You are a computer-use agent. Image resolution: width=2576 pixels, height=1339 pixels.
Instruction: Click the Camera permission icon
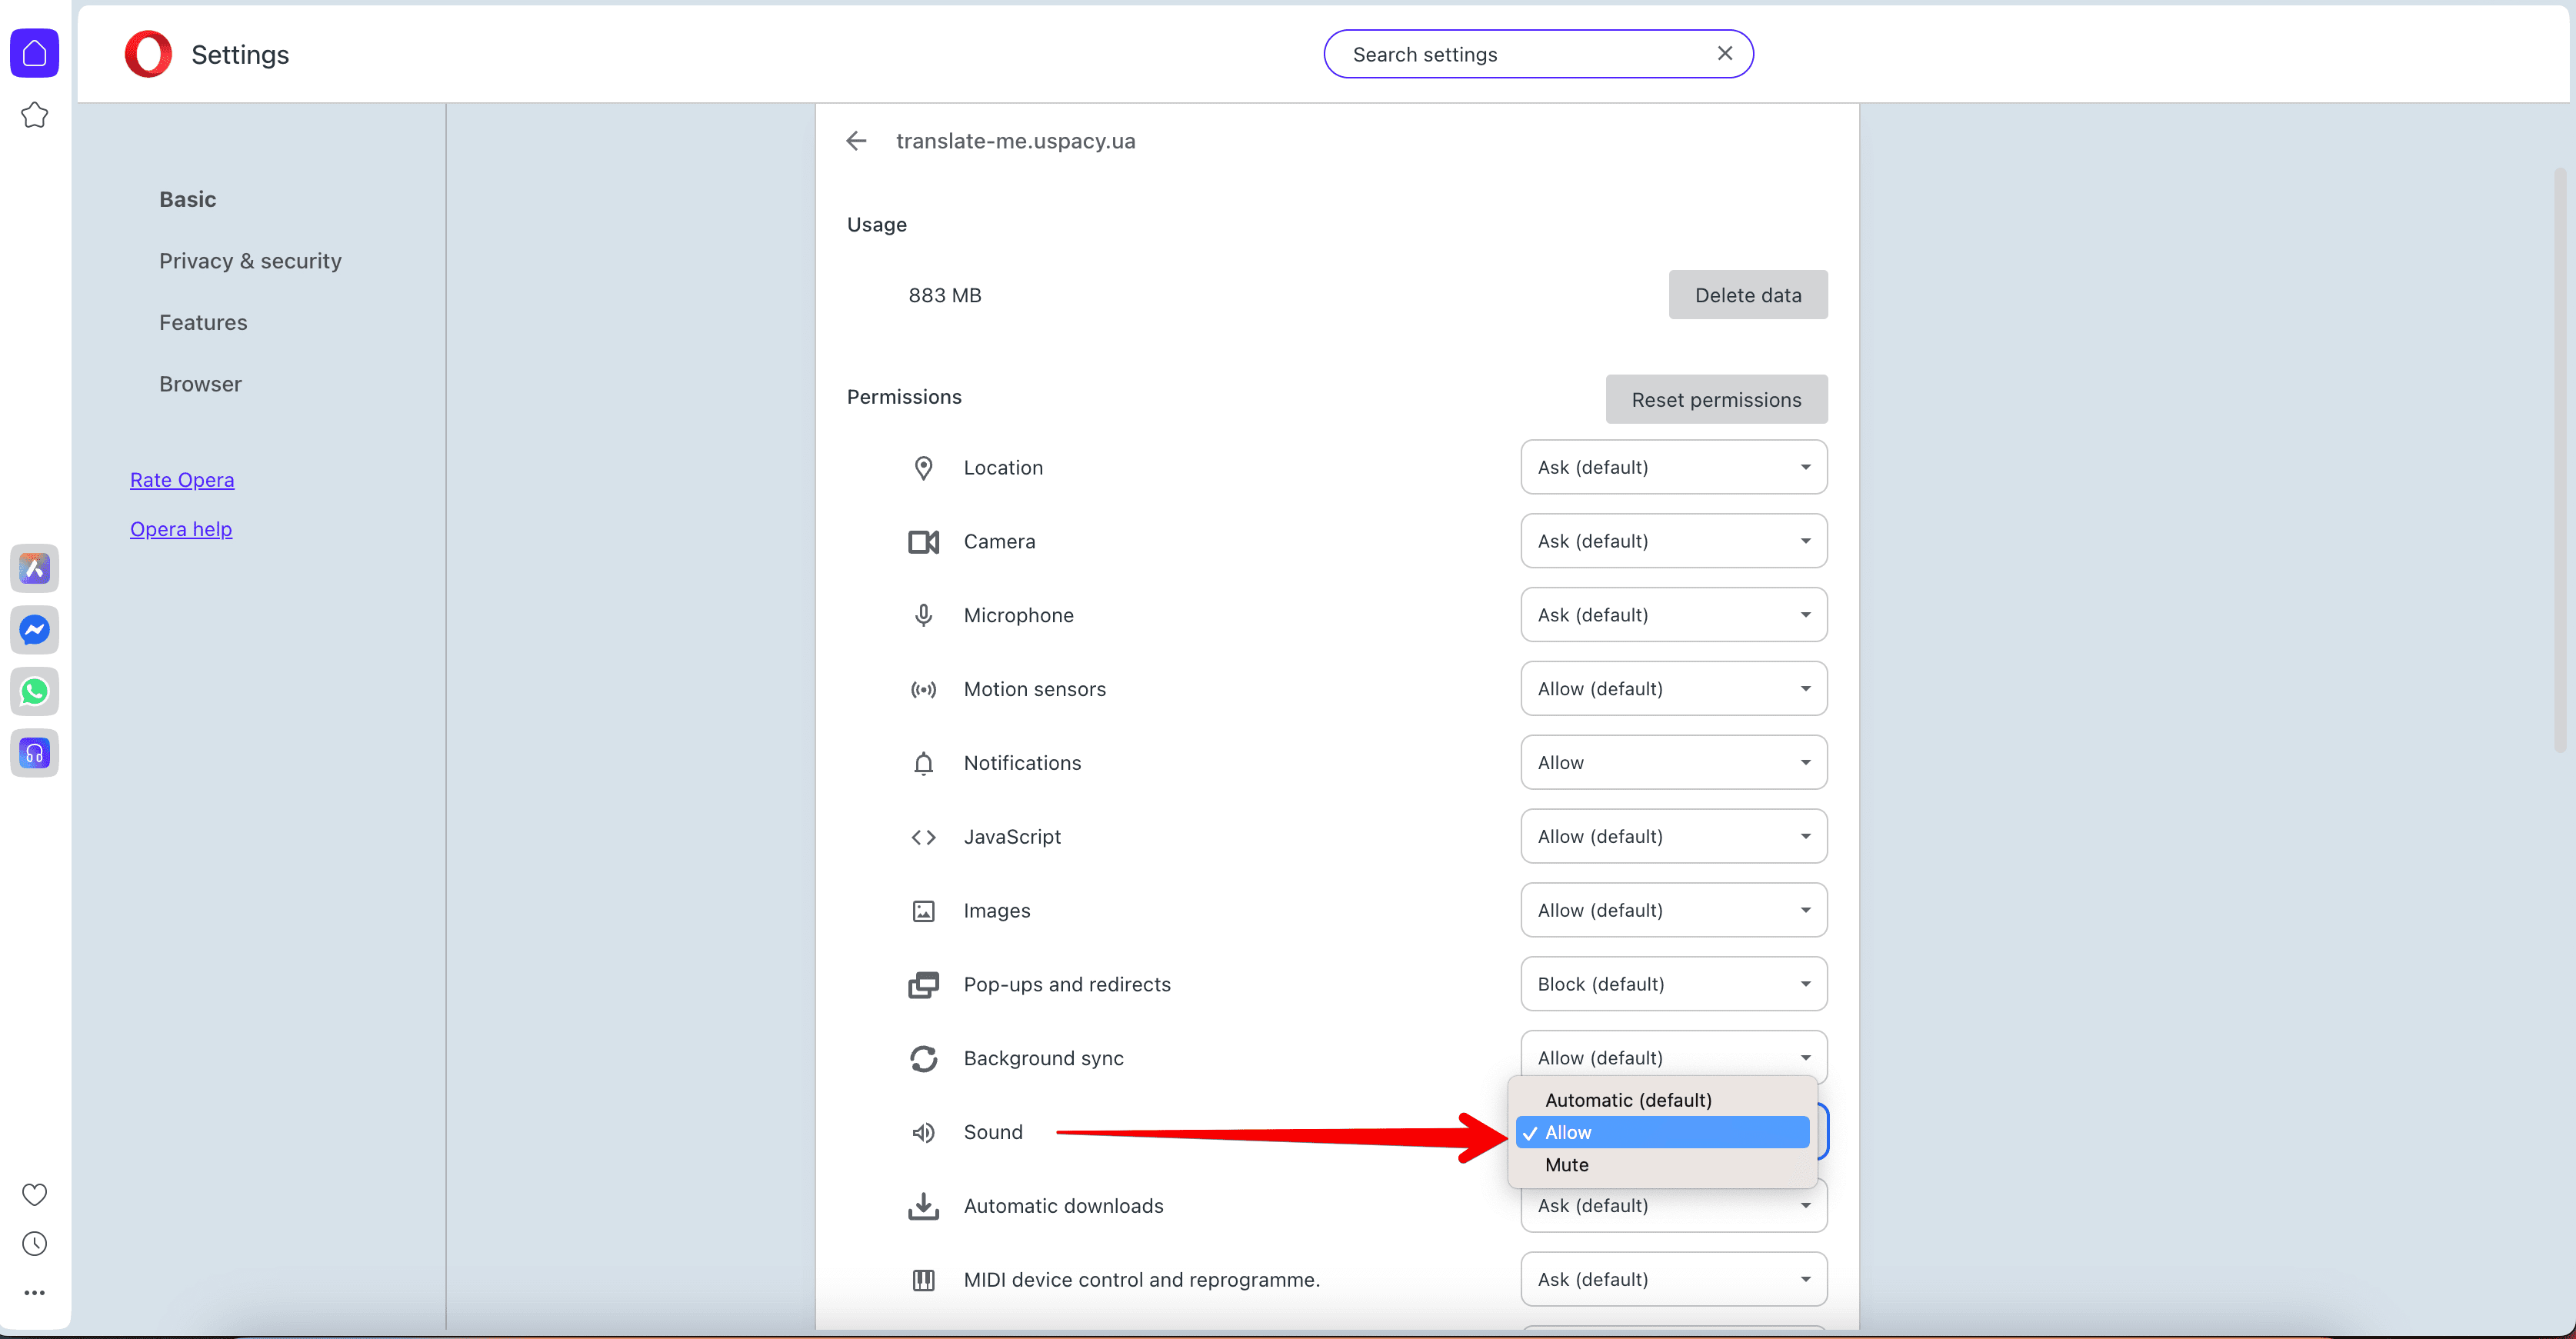click(923, 542)
